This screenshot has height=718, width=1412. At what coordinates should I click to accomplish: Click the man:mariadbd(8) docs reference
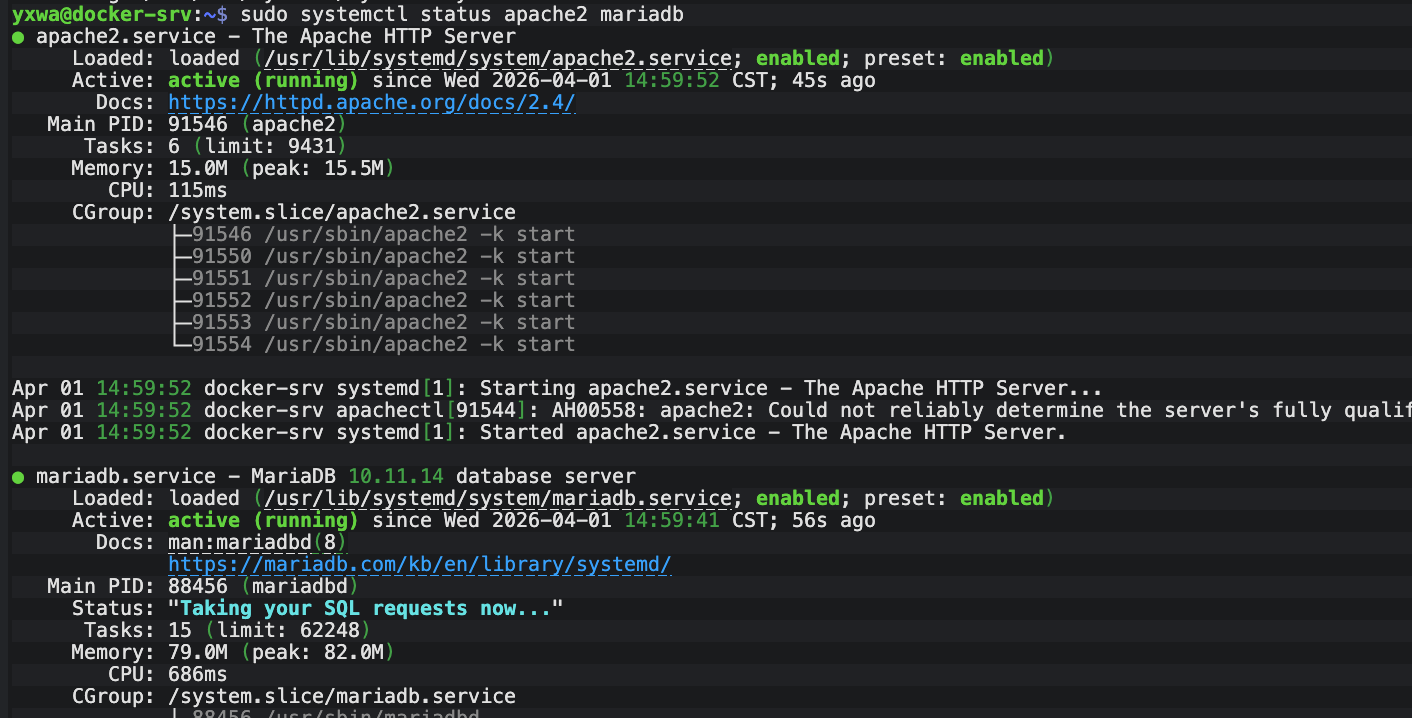pos(257,542)
